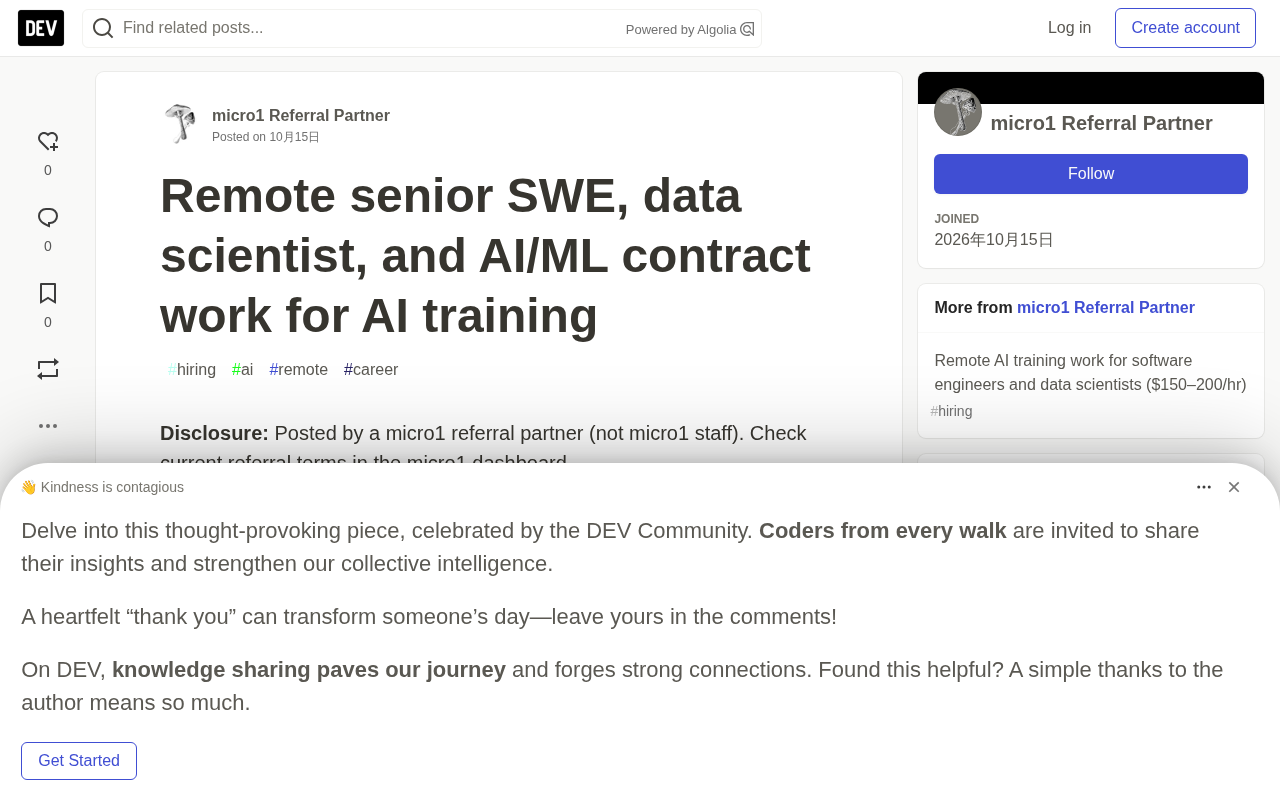Add a heart reaction to the post
Viewport: 1280px width, 800px height.
[x=48, y=142]
